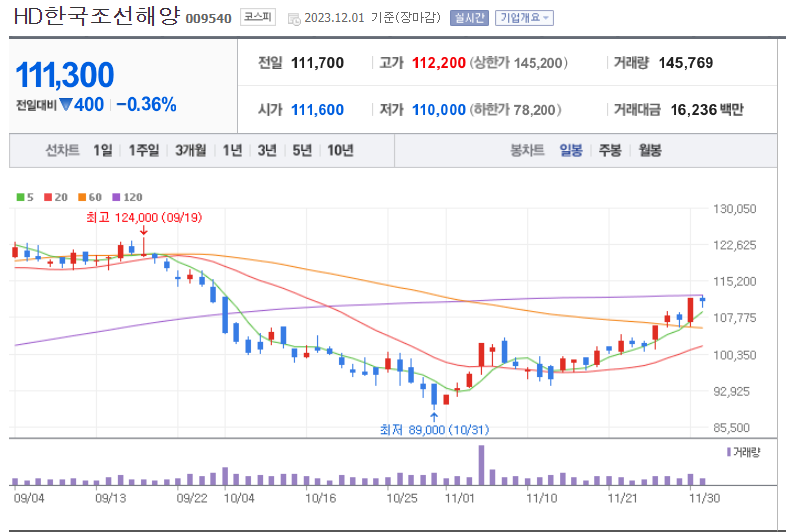This screenshot has width=786, height=532.
Task: Show the 1년 line chart
Action: coord(232,151)
